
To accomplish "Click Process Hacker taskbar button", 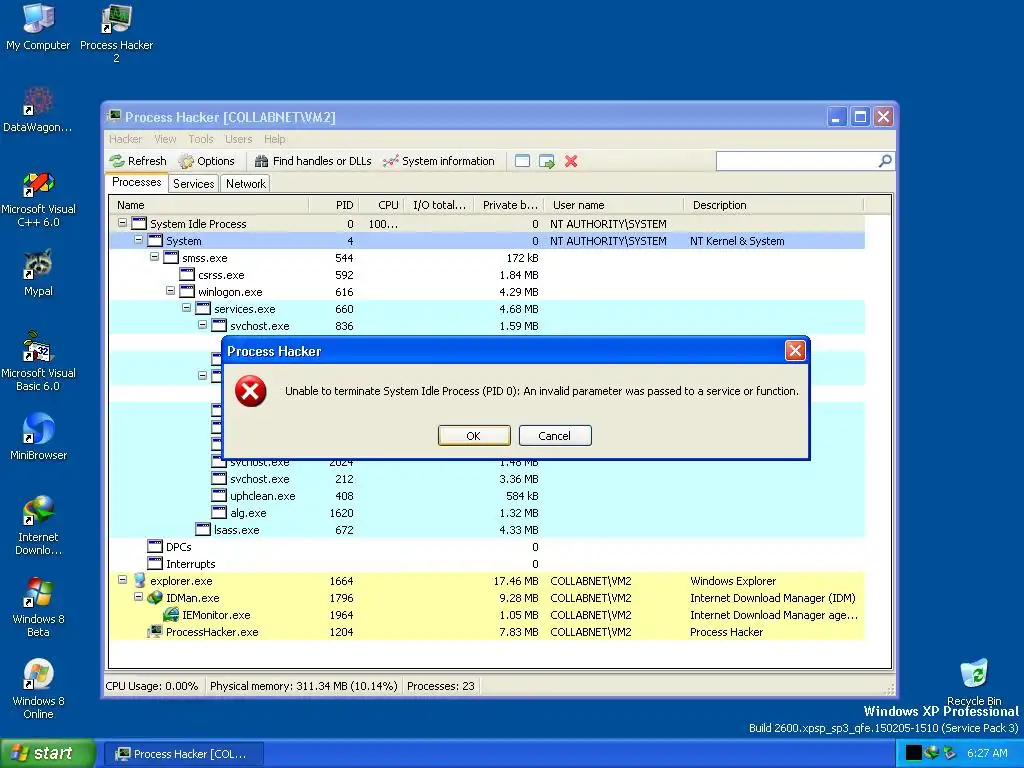I will point(185,754).
